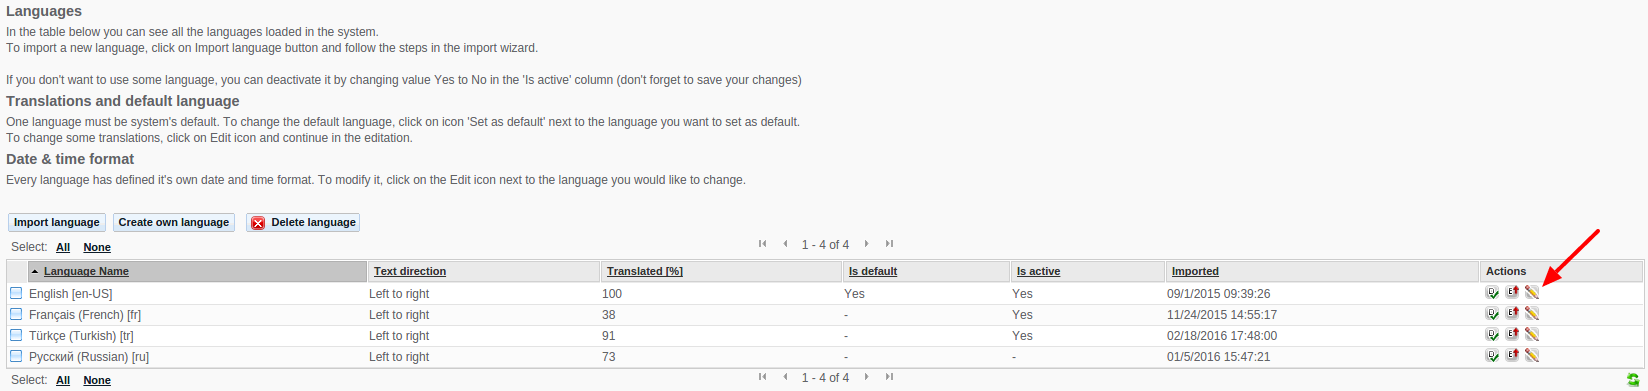Sort table by Translated [%] column
1648x391 pixels.
click(645, 271)
